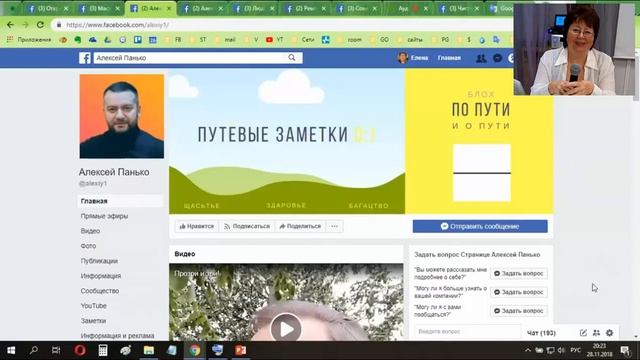Viewport: 640px width, 360px height.
Task: Click Отправить сообщение button
Action: point(480,226)
